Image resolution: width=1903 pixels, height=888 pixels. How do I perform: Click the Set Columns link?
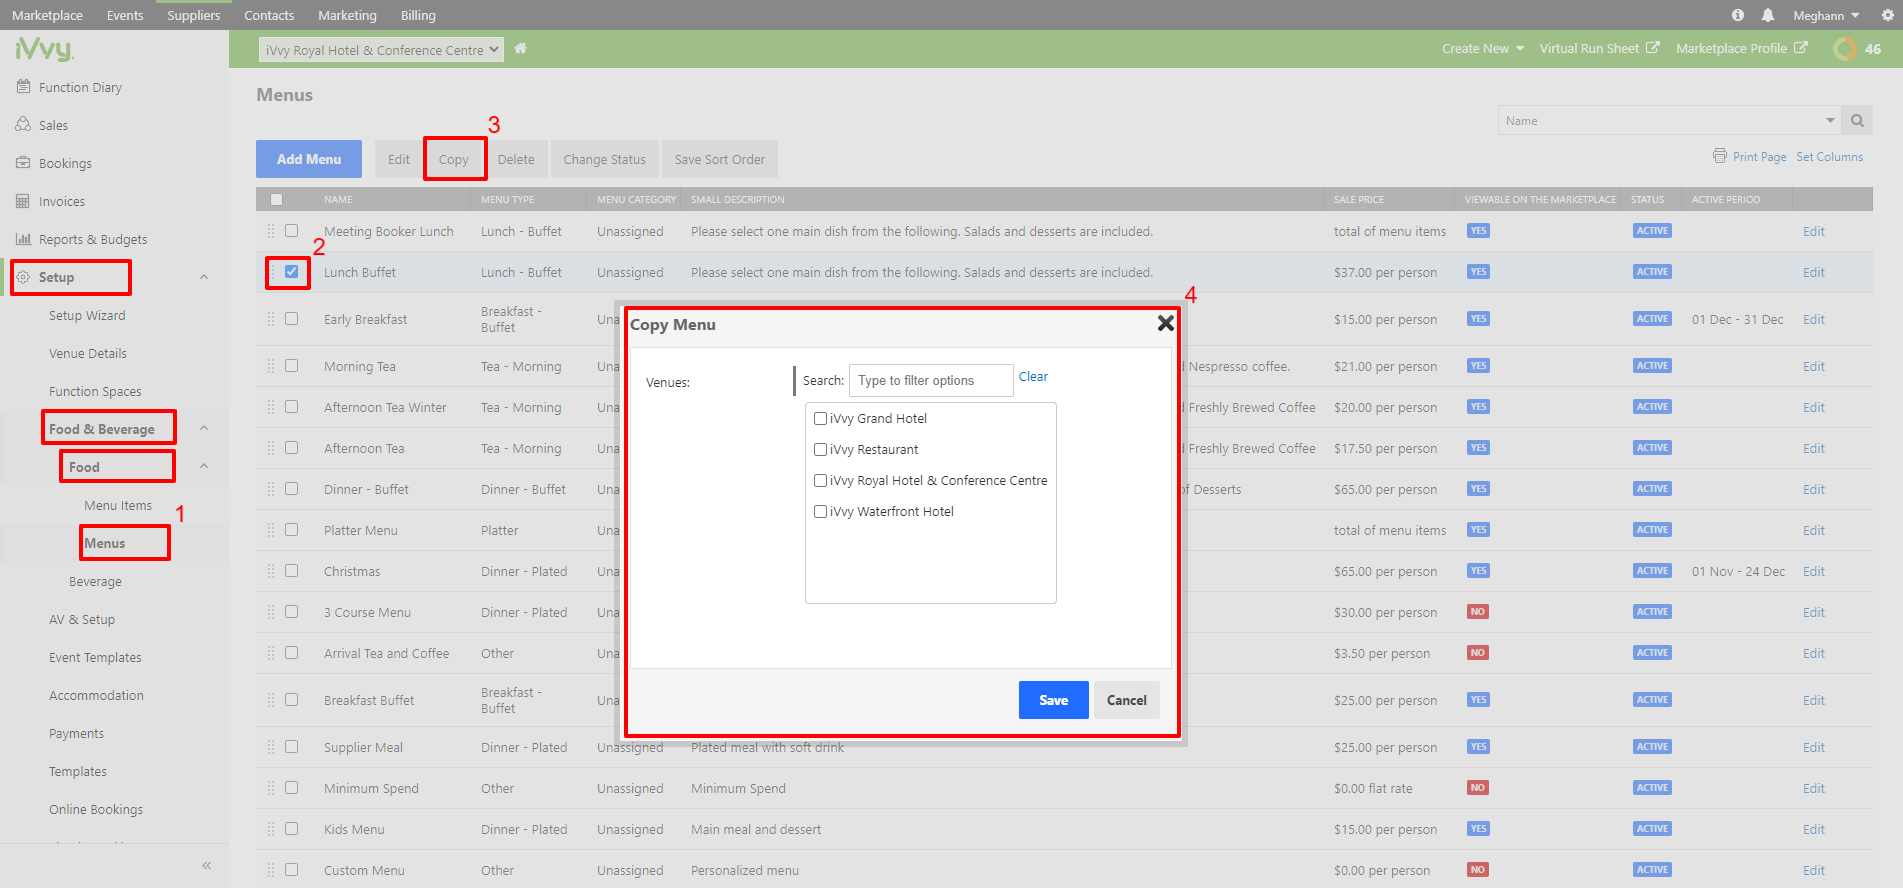(1829, 157)
